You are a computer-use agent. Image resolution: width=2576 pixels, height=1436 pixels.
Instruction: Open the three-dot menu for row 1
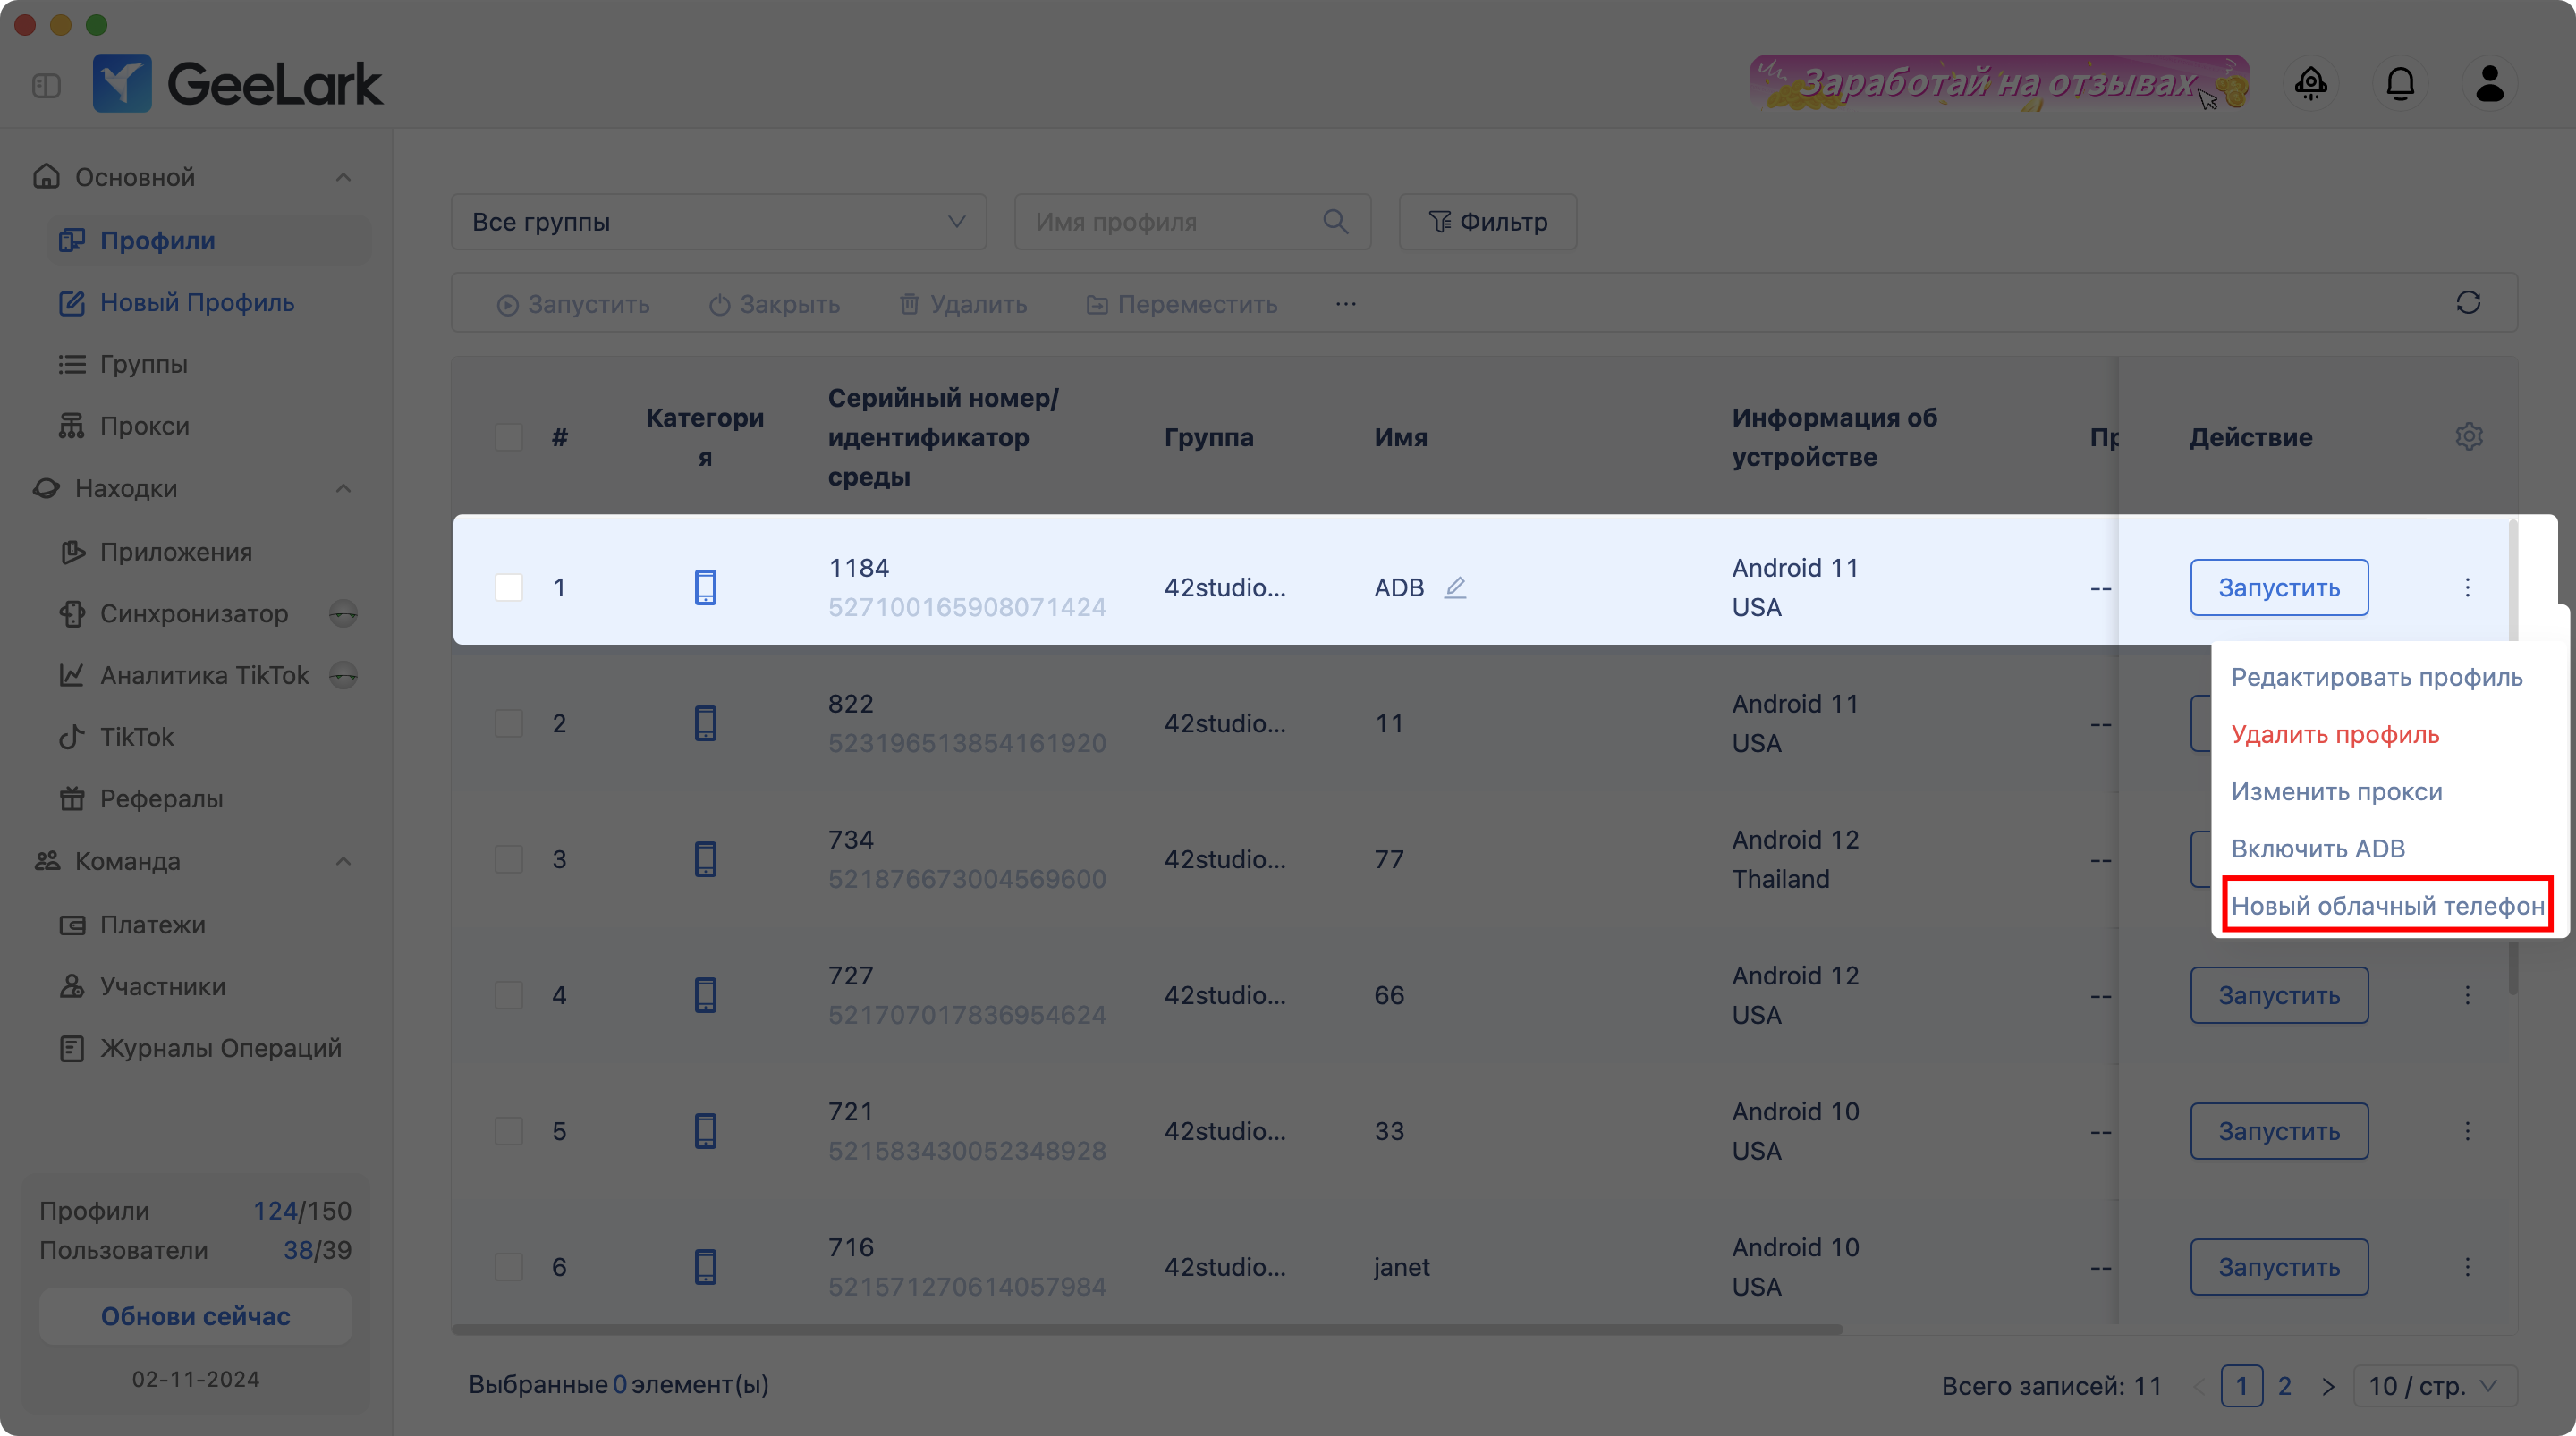coord(2467,588)
